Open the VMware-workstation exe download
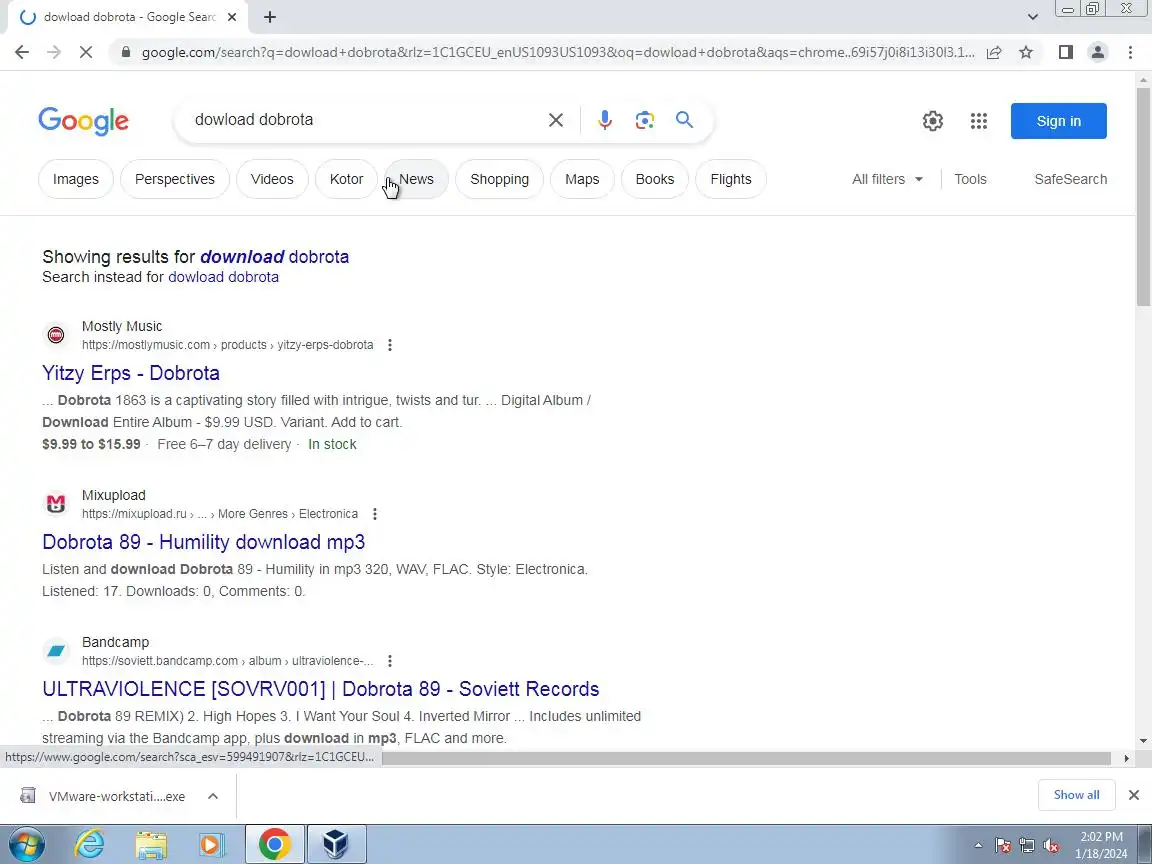 [x=103, y=796]
